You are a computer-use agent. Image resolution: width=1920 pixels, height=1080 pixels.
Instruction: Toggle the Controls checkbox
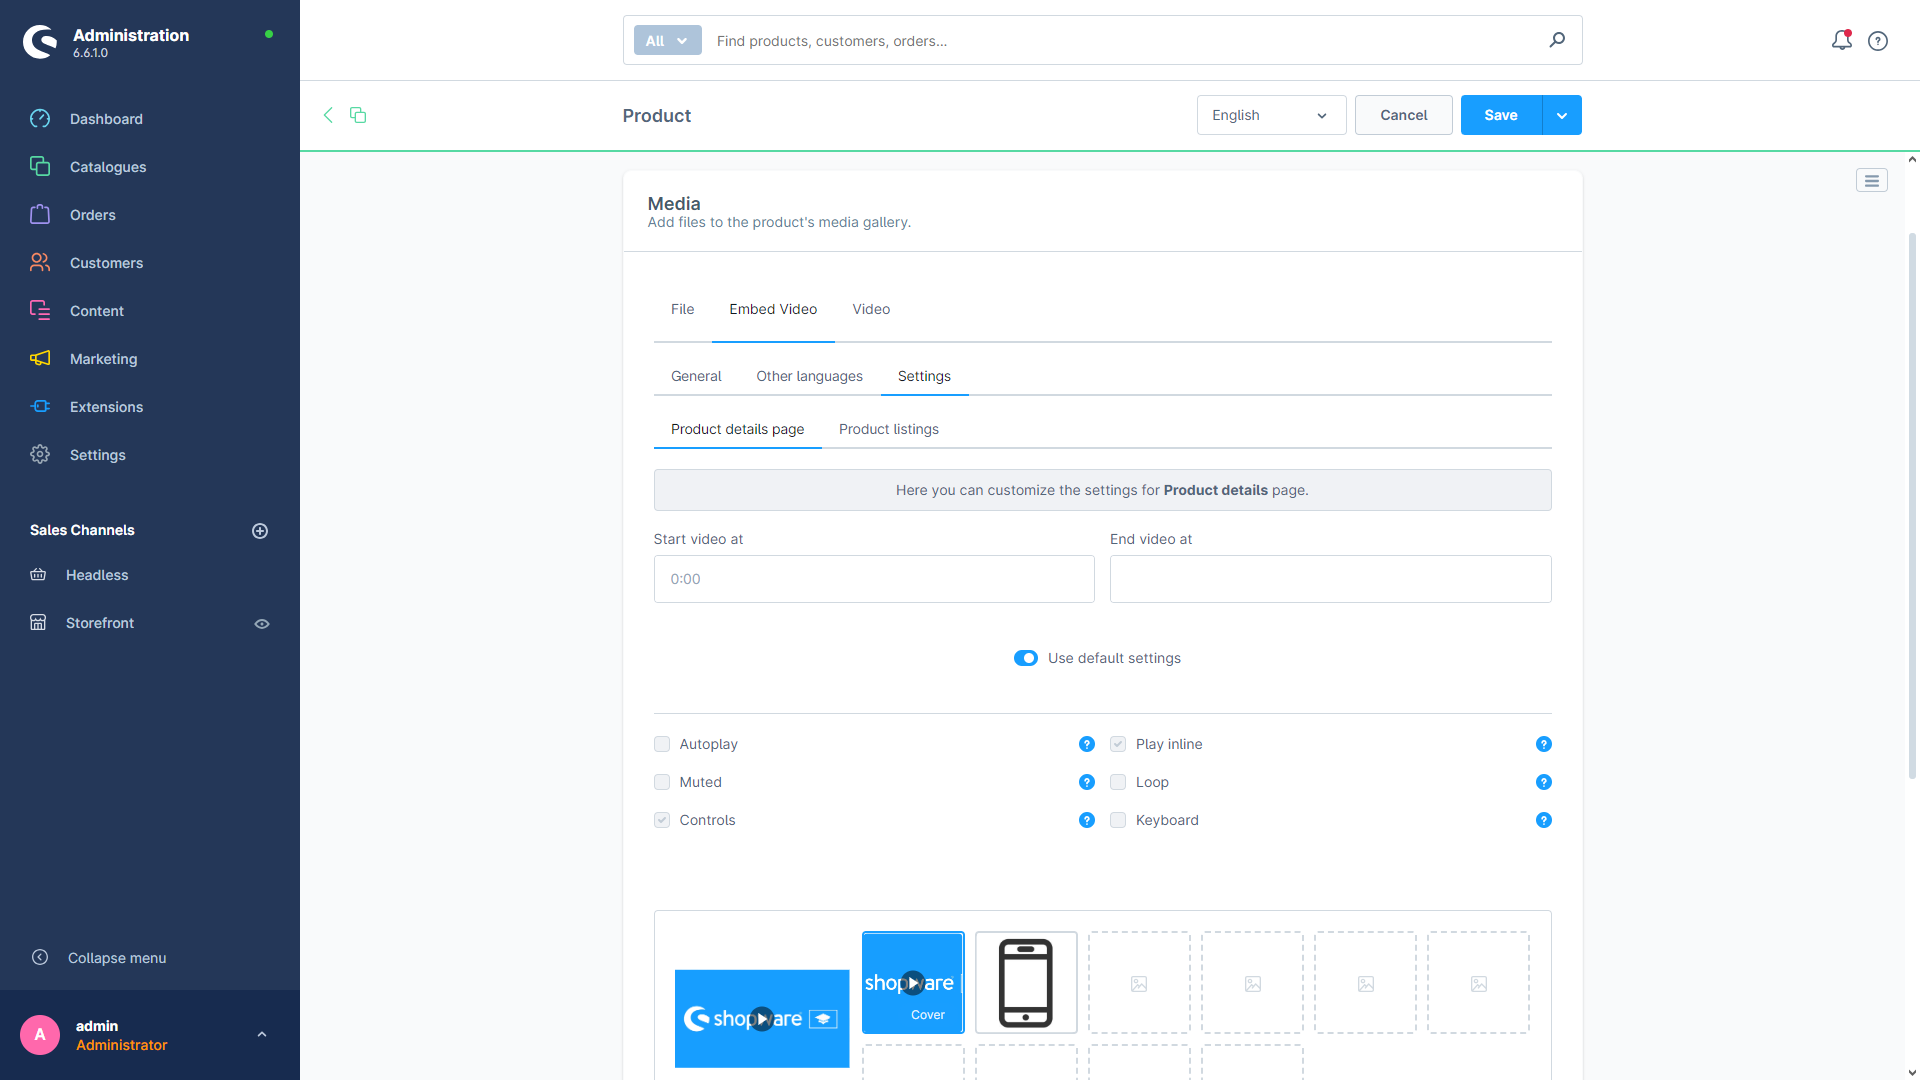coord(662,820)
